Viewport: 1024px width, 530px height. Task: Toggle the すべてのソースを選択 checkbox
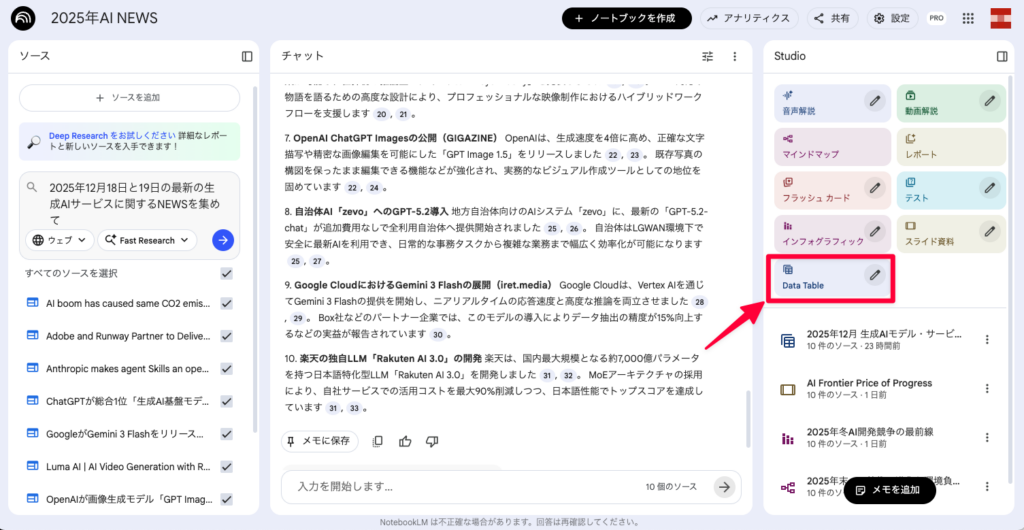227,273
